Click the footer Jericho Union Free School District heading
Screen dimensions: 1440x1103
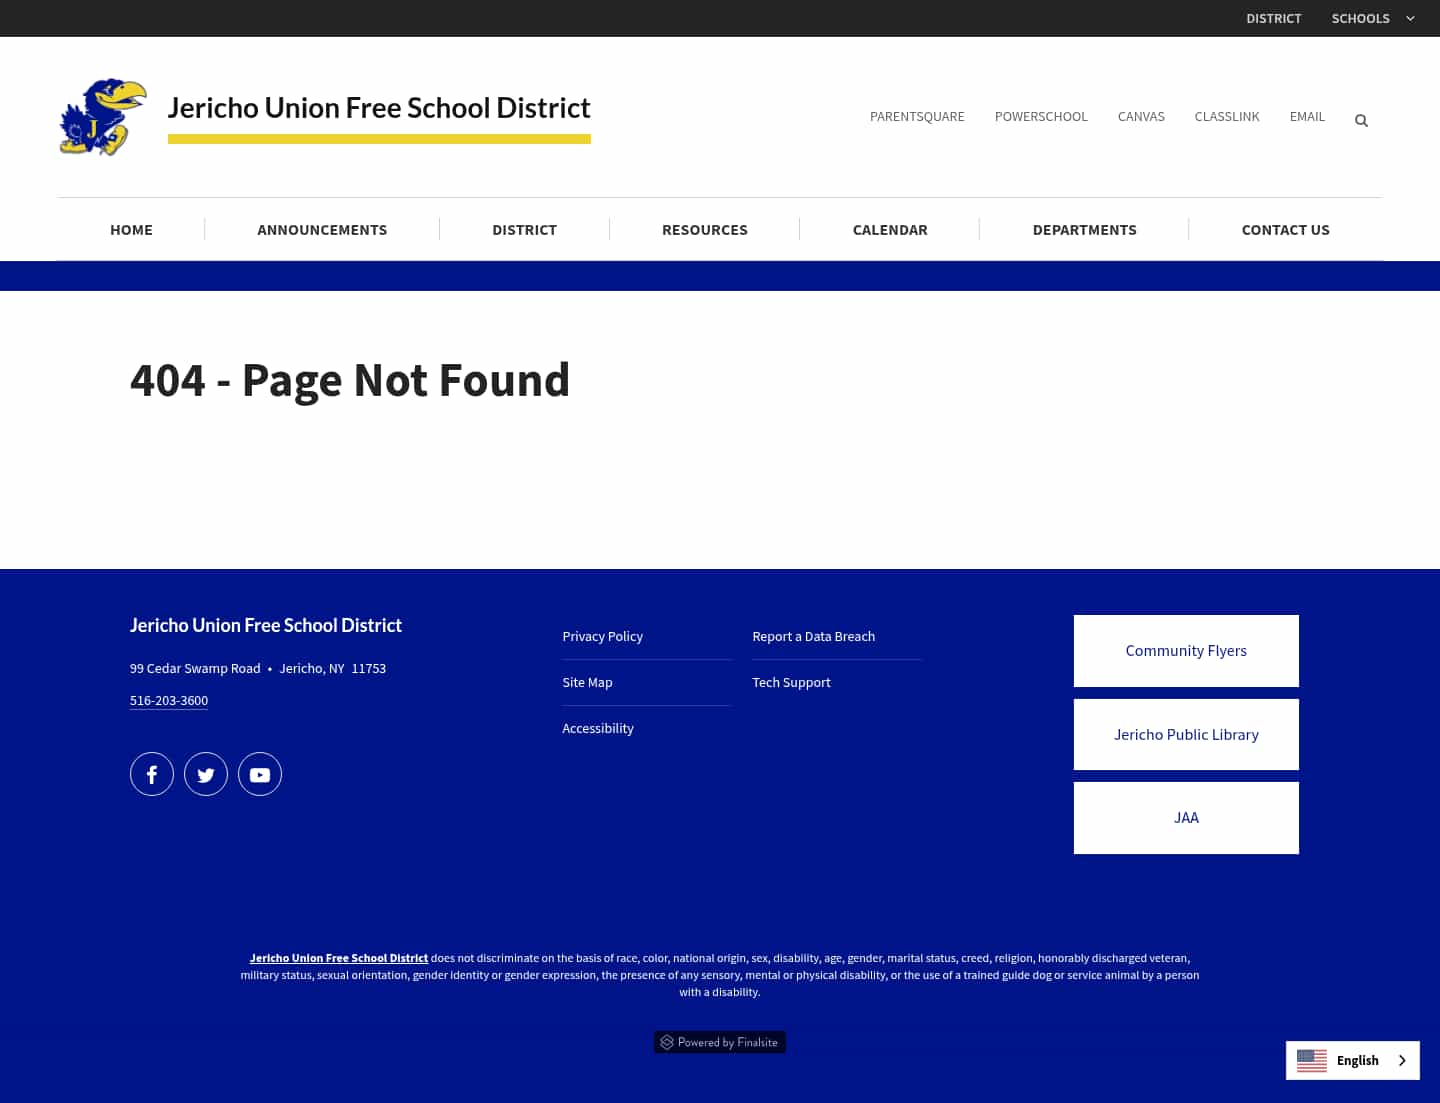click(266, 625)
